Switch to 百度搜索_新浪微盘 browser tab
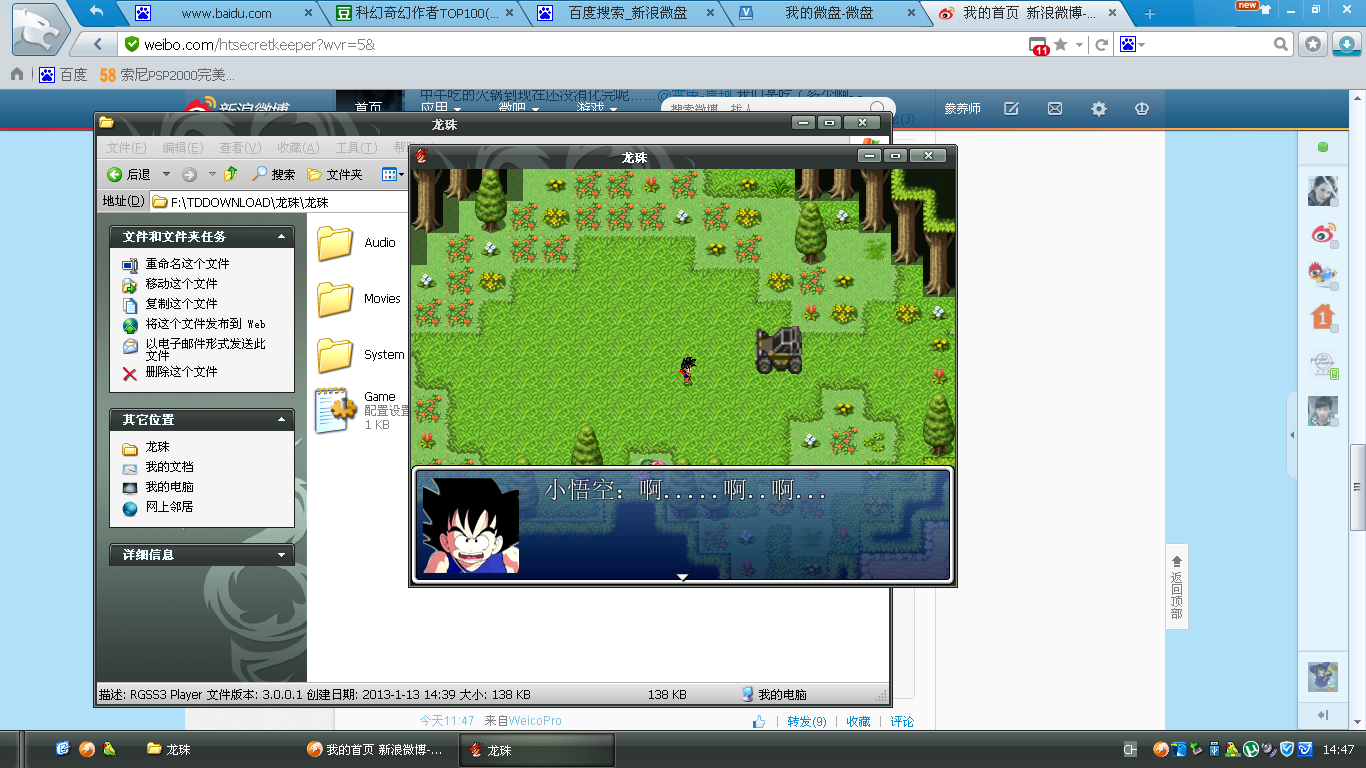Viewport: 1366px width, 768px height. (625, 13)
